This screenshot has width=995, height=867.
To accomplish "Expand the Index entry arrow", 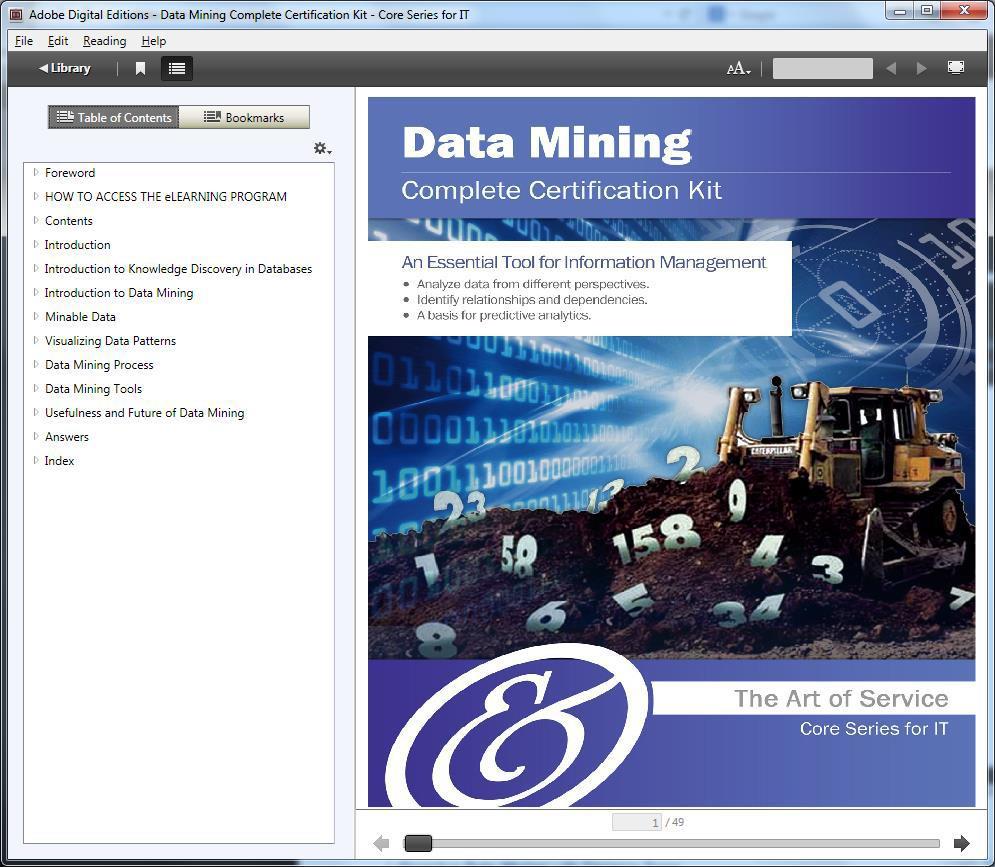I will click(x=36, y=460).
